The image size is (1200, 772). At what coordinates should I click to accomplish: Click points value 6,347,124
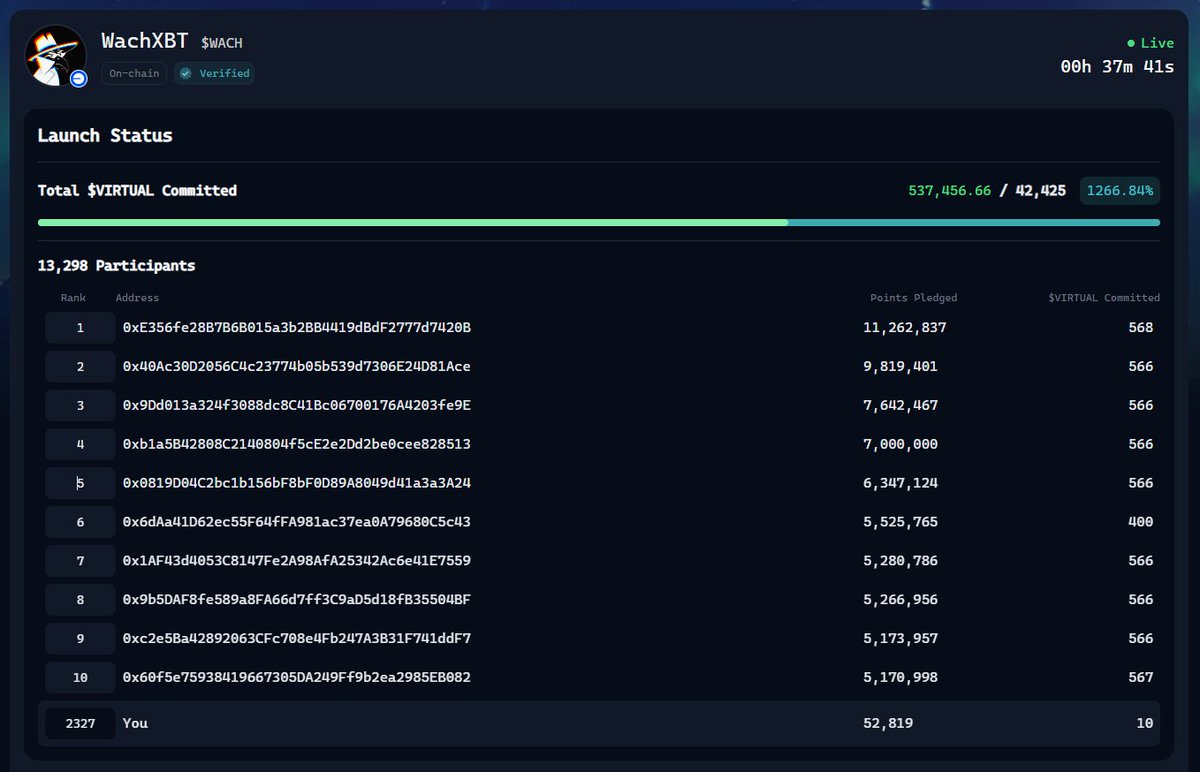pos(901,483)
